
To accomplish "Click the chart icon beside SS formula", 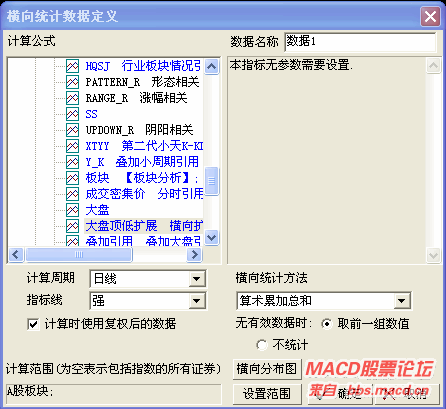I will click(72, 114).
